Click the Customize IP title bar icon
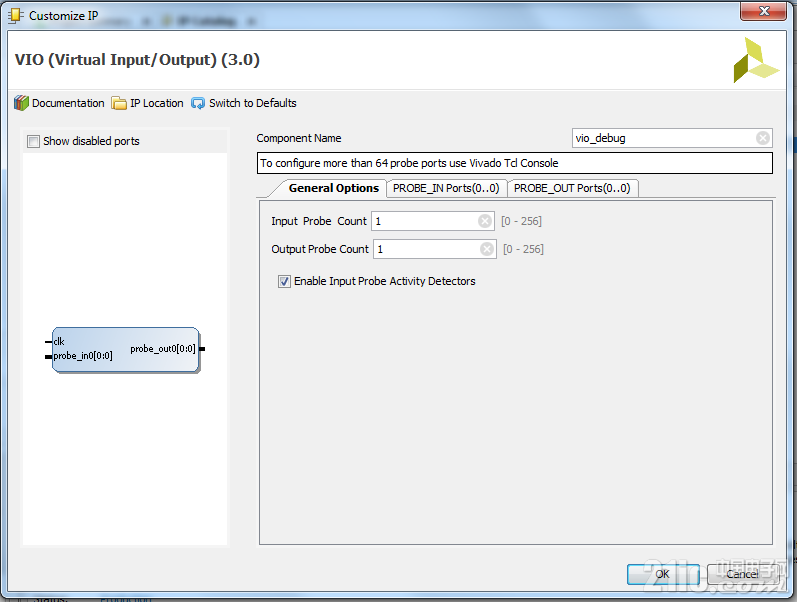Viewport: 797px width, 602px height. coord(16,16)
